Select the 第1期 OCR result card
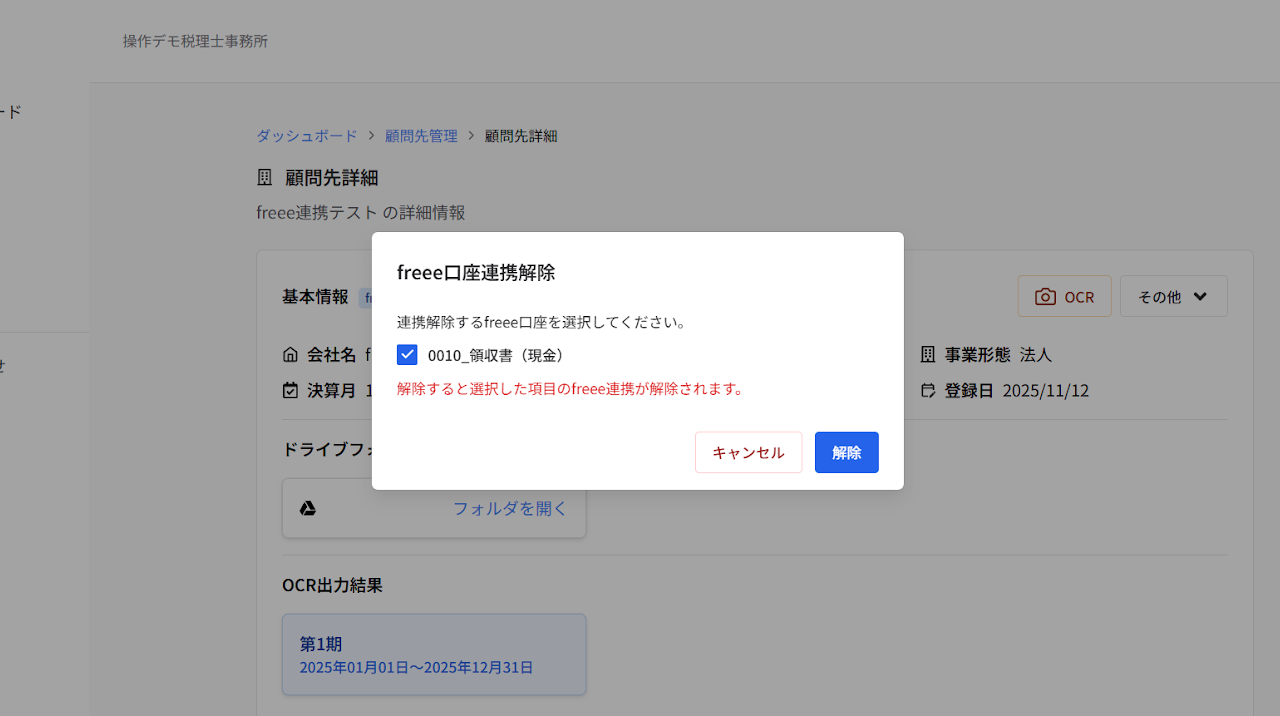The image size is (1280, 716). pos(434,655)
